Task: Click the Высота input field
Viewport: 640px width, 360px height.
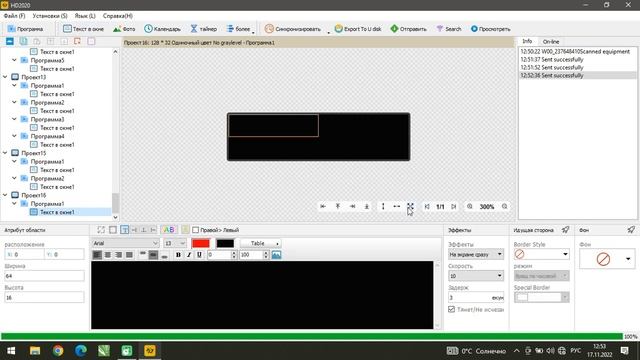Action: (44, 298)
